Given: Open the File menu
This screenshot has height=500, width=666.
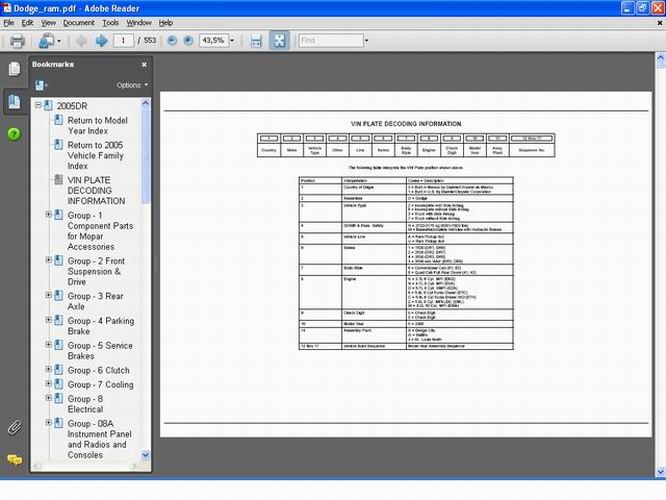Looking at the screenshot, I should coord(8,23).
